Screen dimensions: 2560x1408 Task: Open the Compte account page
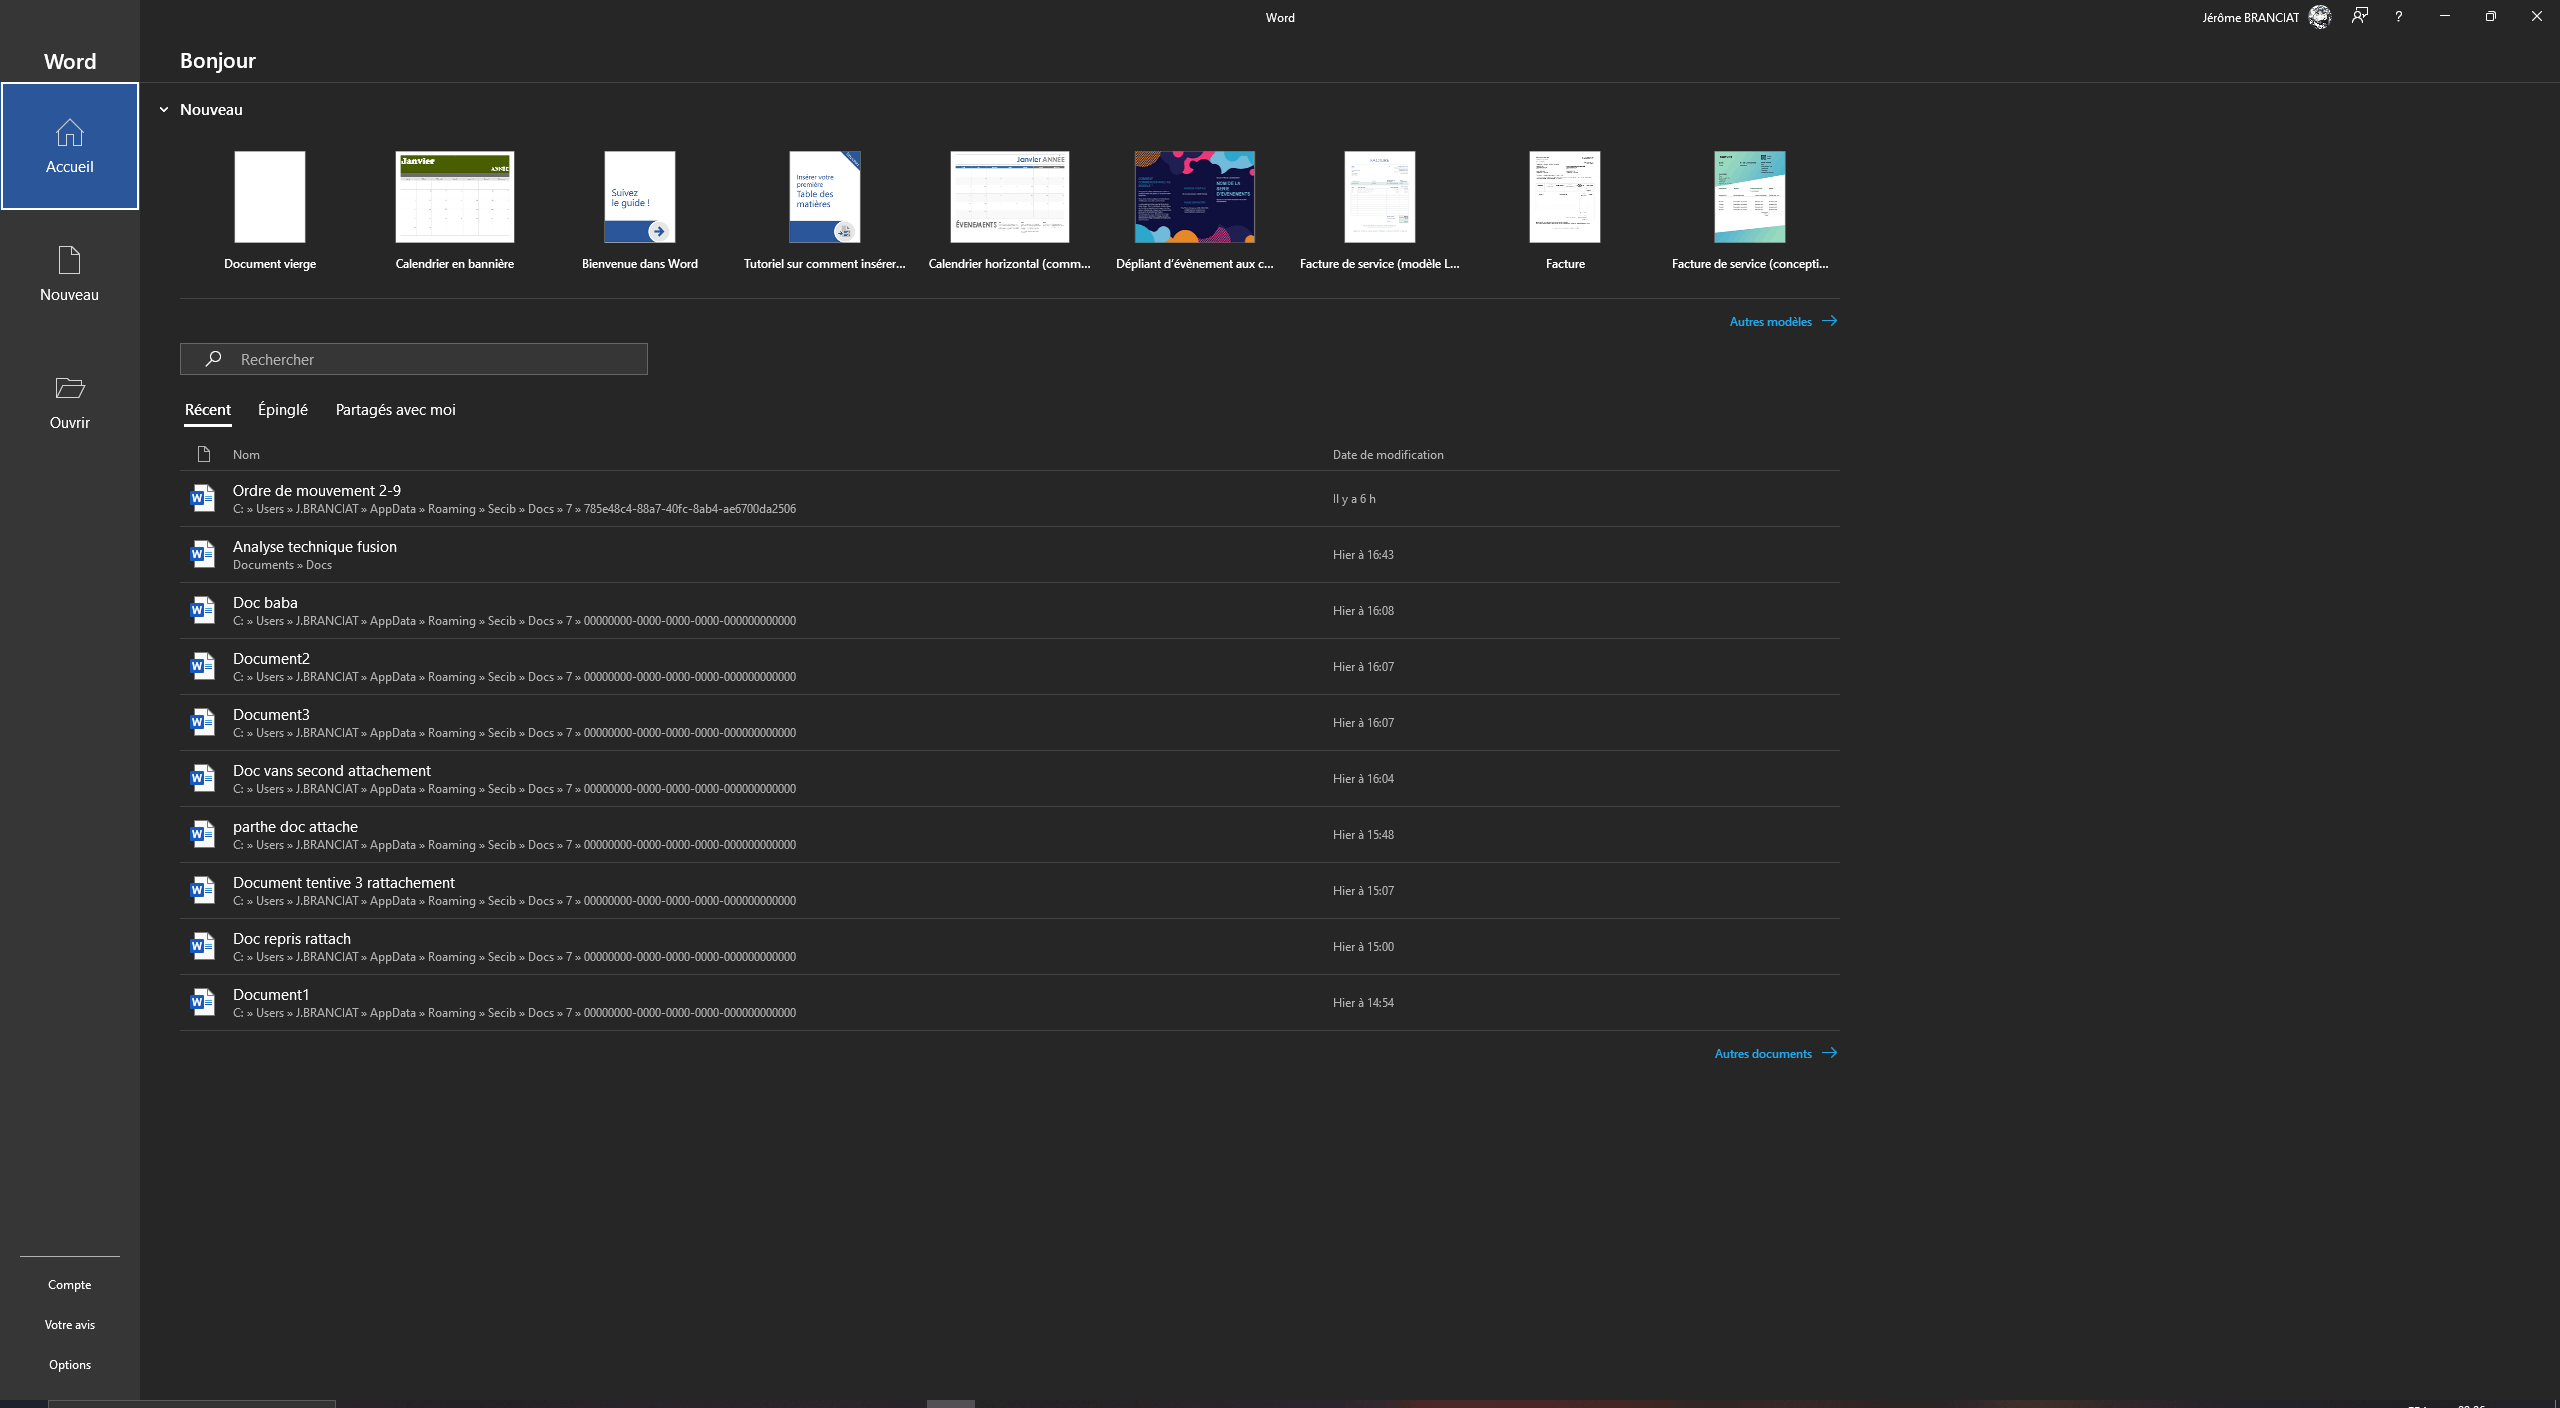pyautogui.click(x=70, y=1285)
